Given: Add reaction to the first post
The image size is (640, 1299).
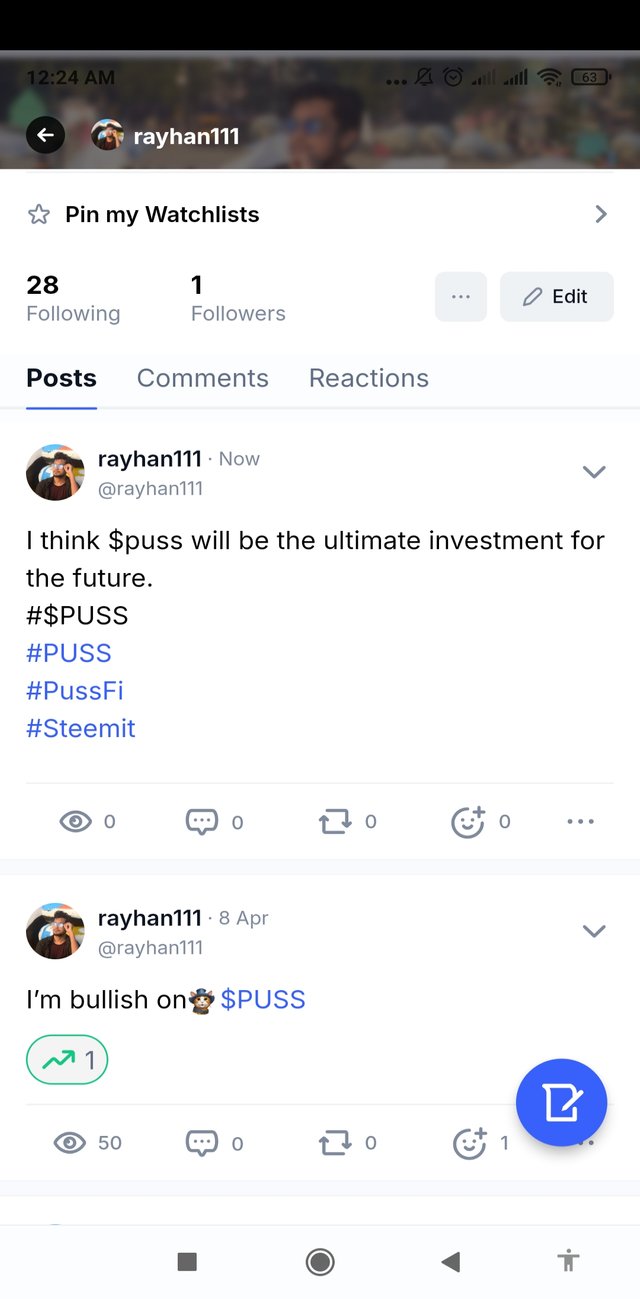Looking at the screenshot, I should point(468,822).
